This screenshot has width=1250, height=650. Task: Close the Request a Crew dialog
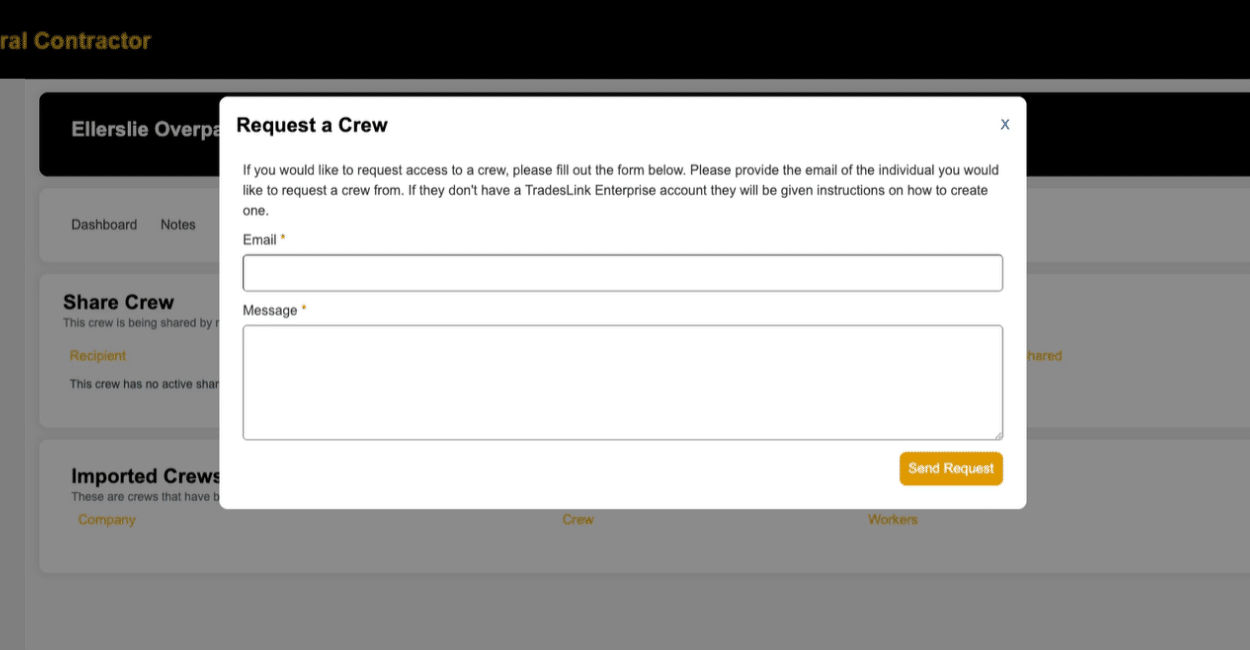tap(1005, 124)
